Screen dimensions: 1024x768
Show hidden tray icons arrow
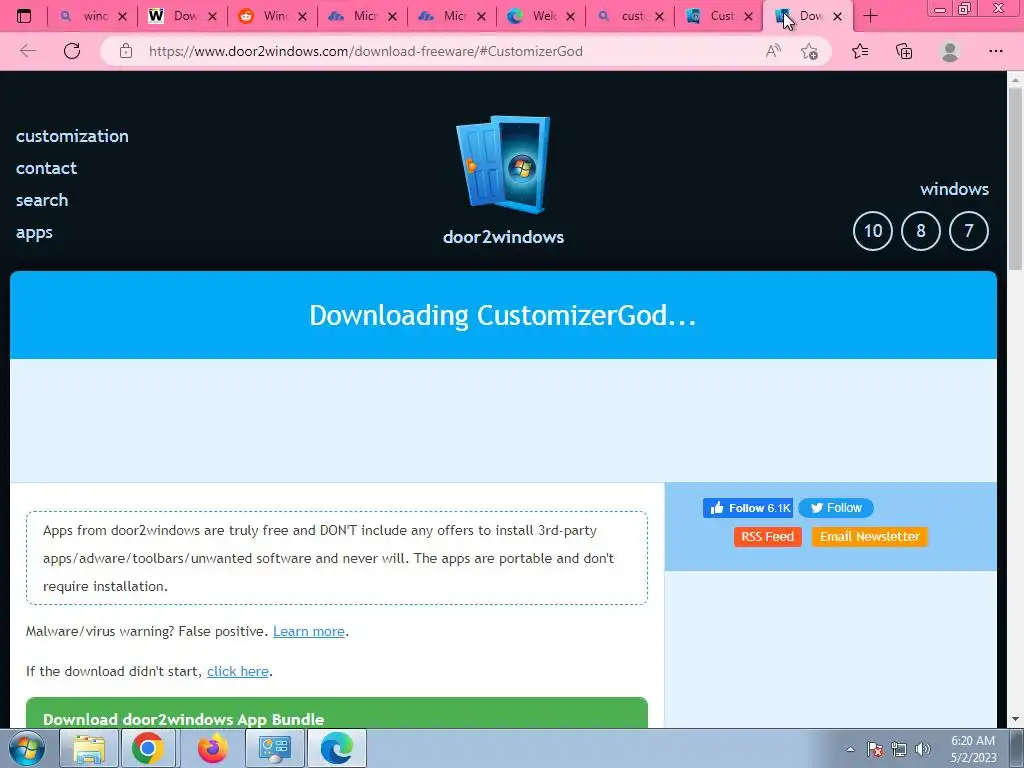tap(850, 749)
